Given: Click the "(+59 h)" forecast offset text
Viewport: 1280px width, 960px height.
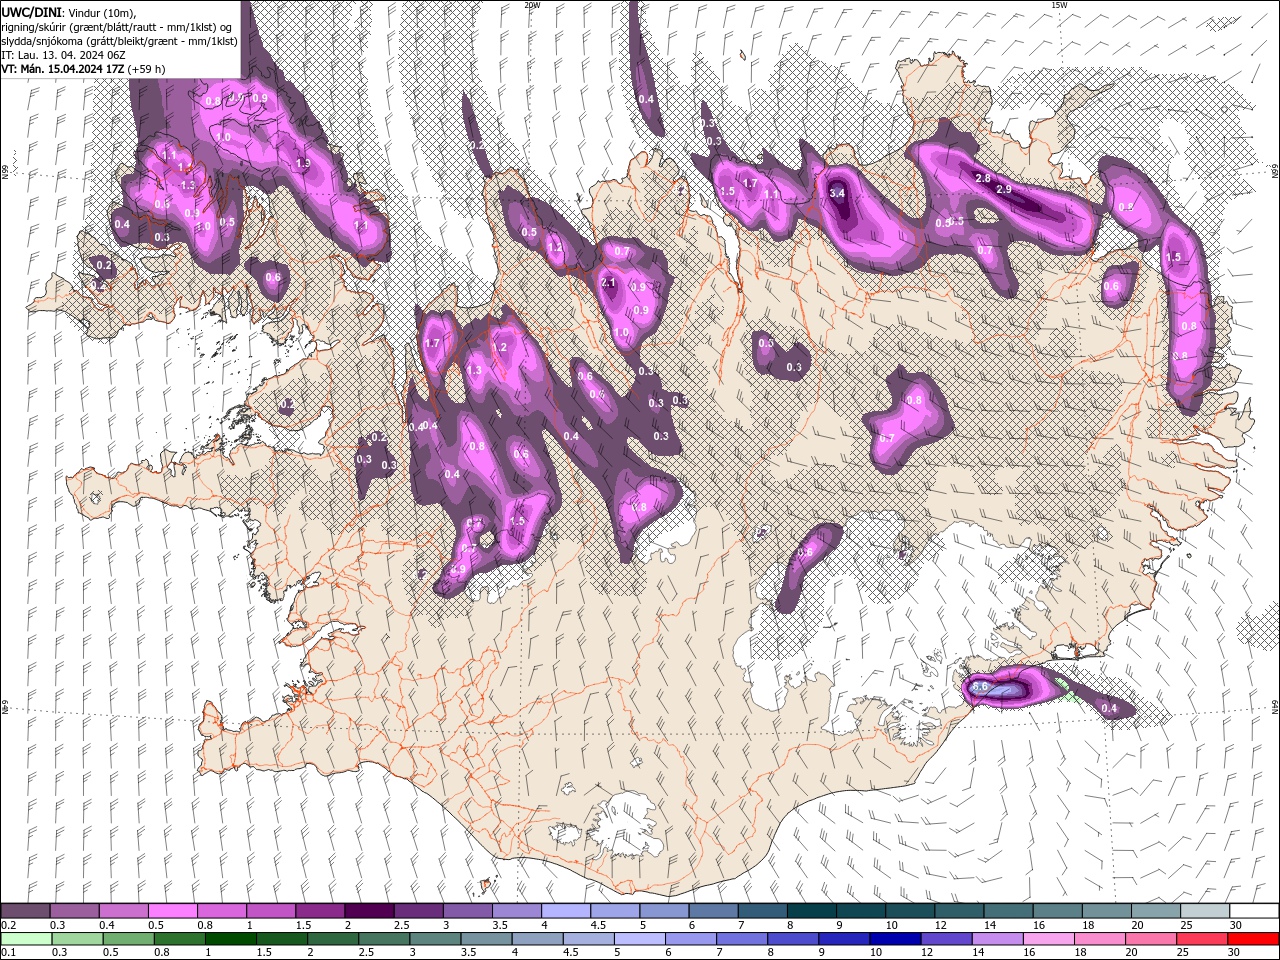Looking at the screenshot, I should coord(147,69).
